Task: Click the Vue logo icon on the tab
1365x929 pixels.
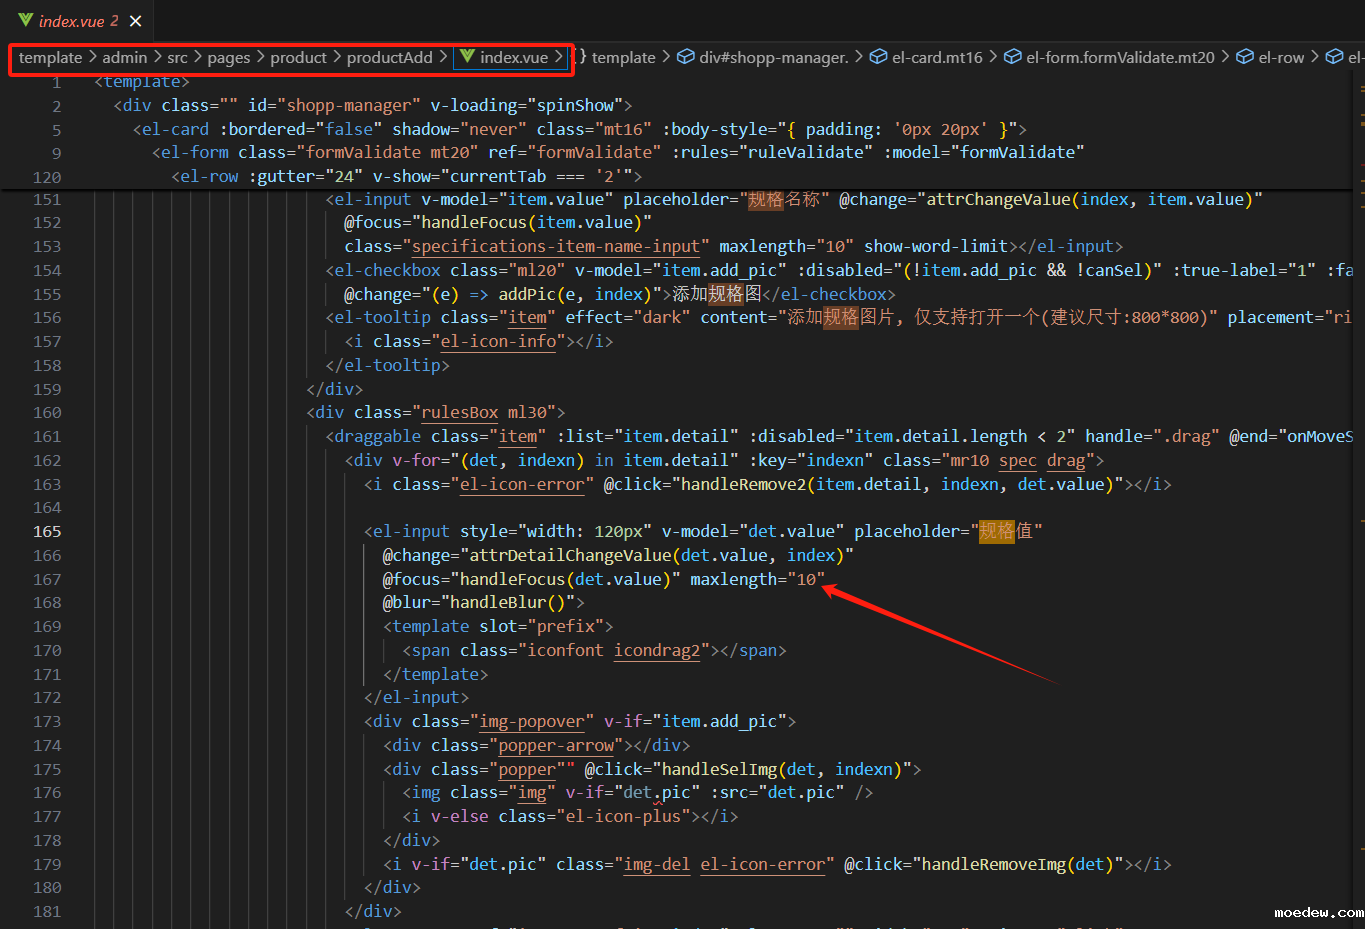Action: tap(25, 21)
